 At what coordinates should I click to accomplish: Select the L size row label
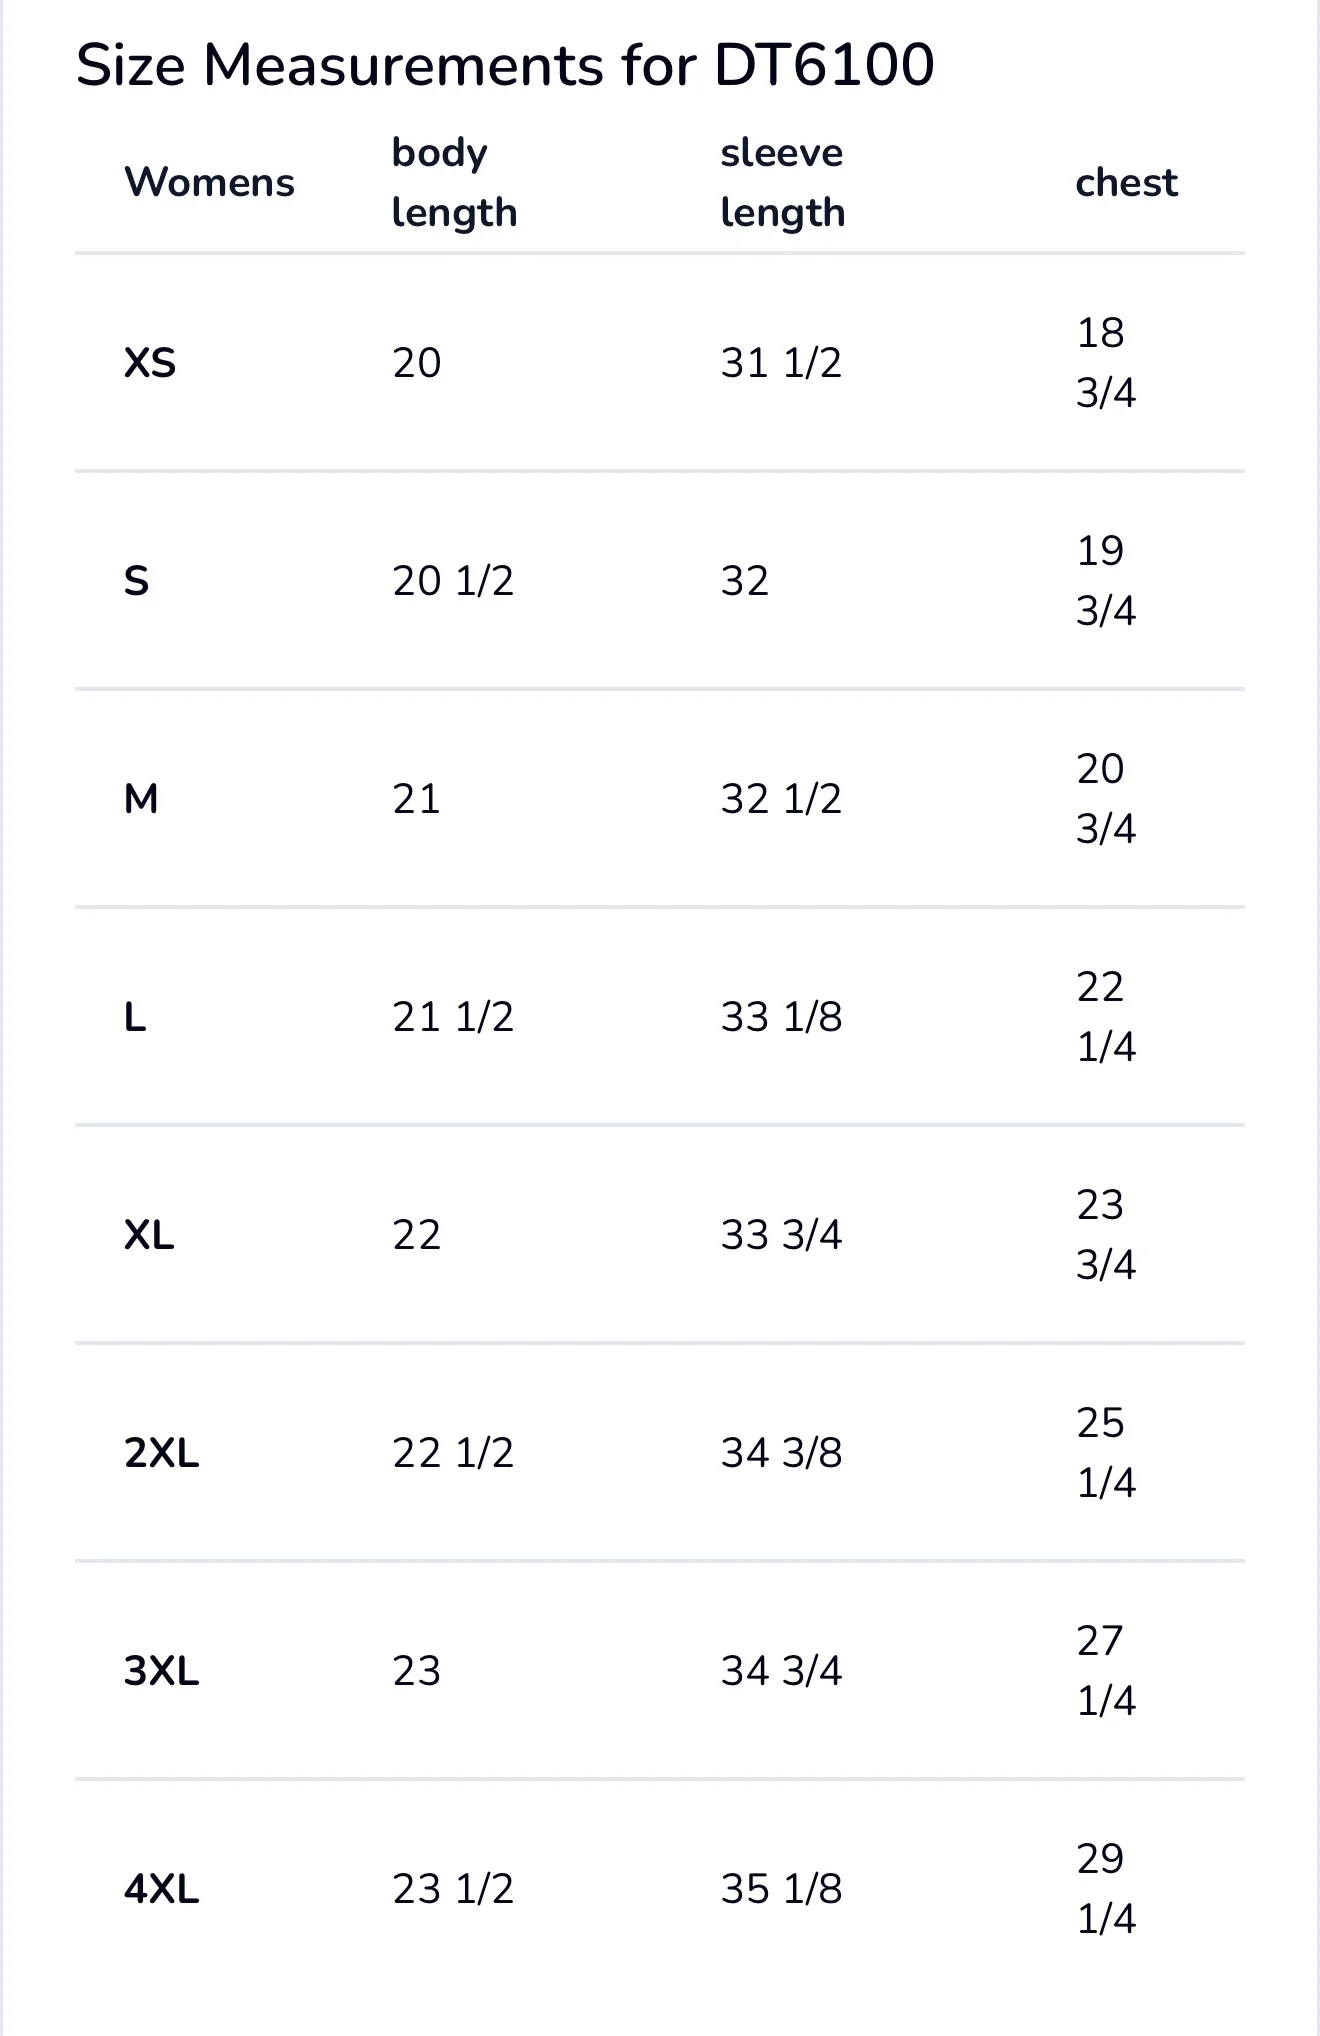click(x=135, y=1017)
